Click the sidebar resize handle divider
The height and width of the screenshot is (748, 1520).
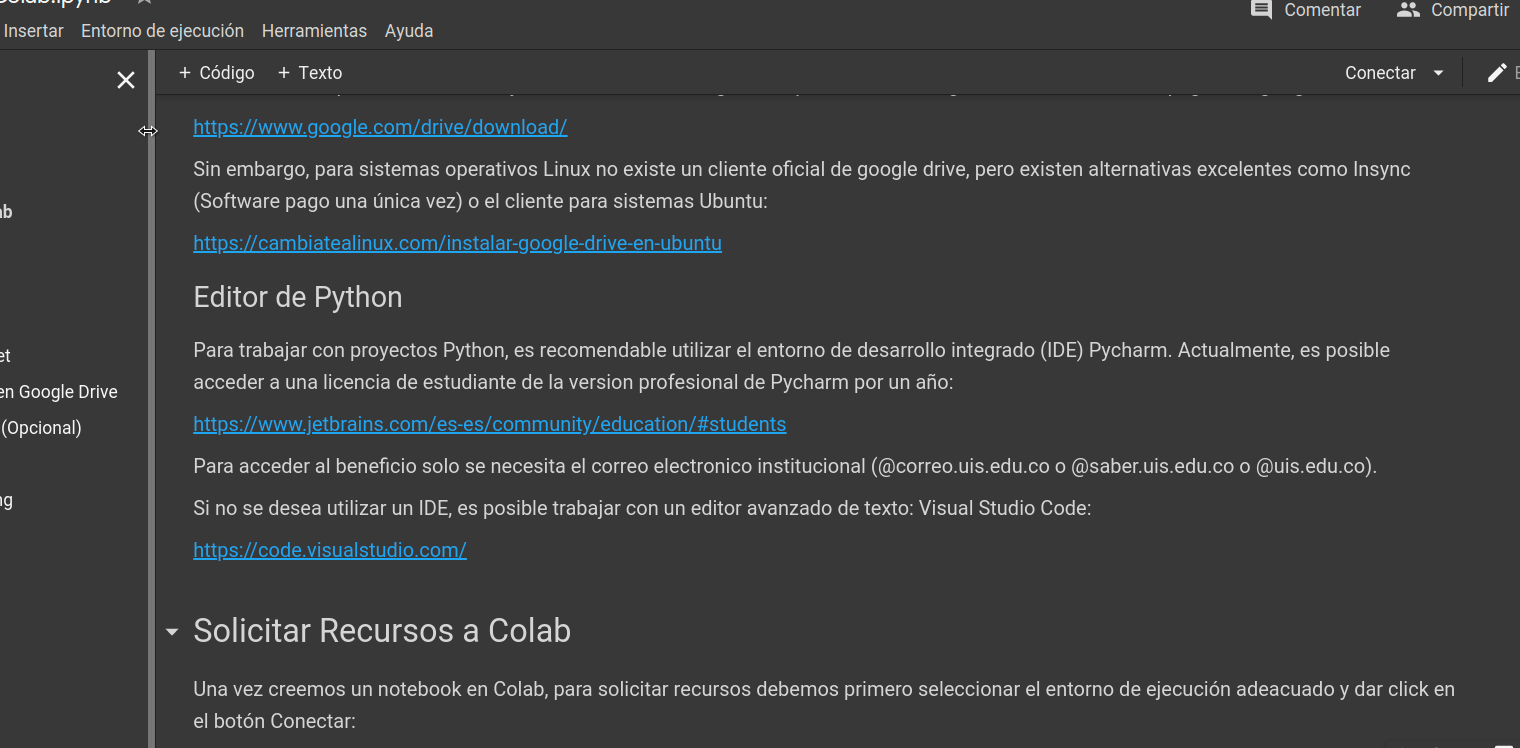point(152,400)
